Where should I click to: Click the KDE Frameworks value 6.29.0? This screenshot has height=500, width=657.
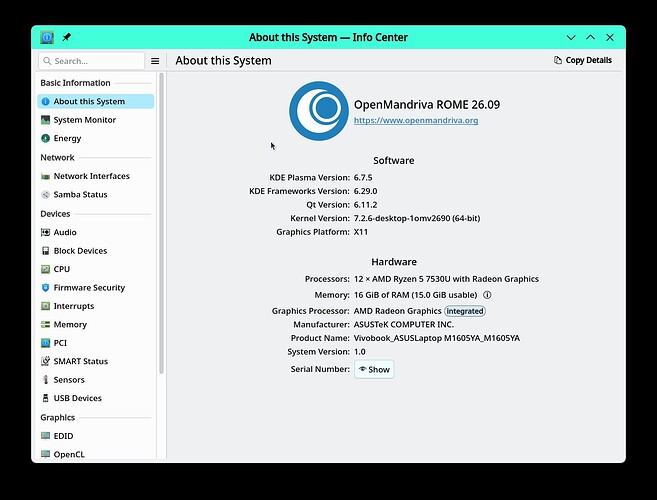tap(365, 191)
